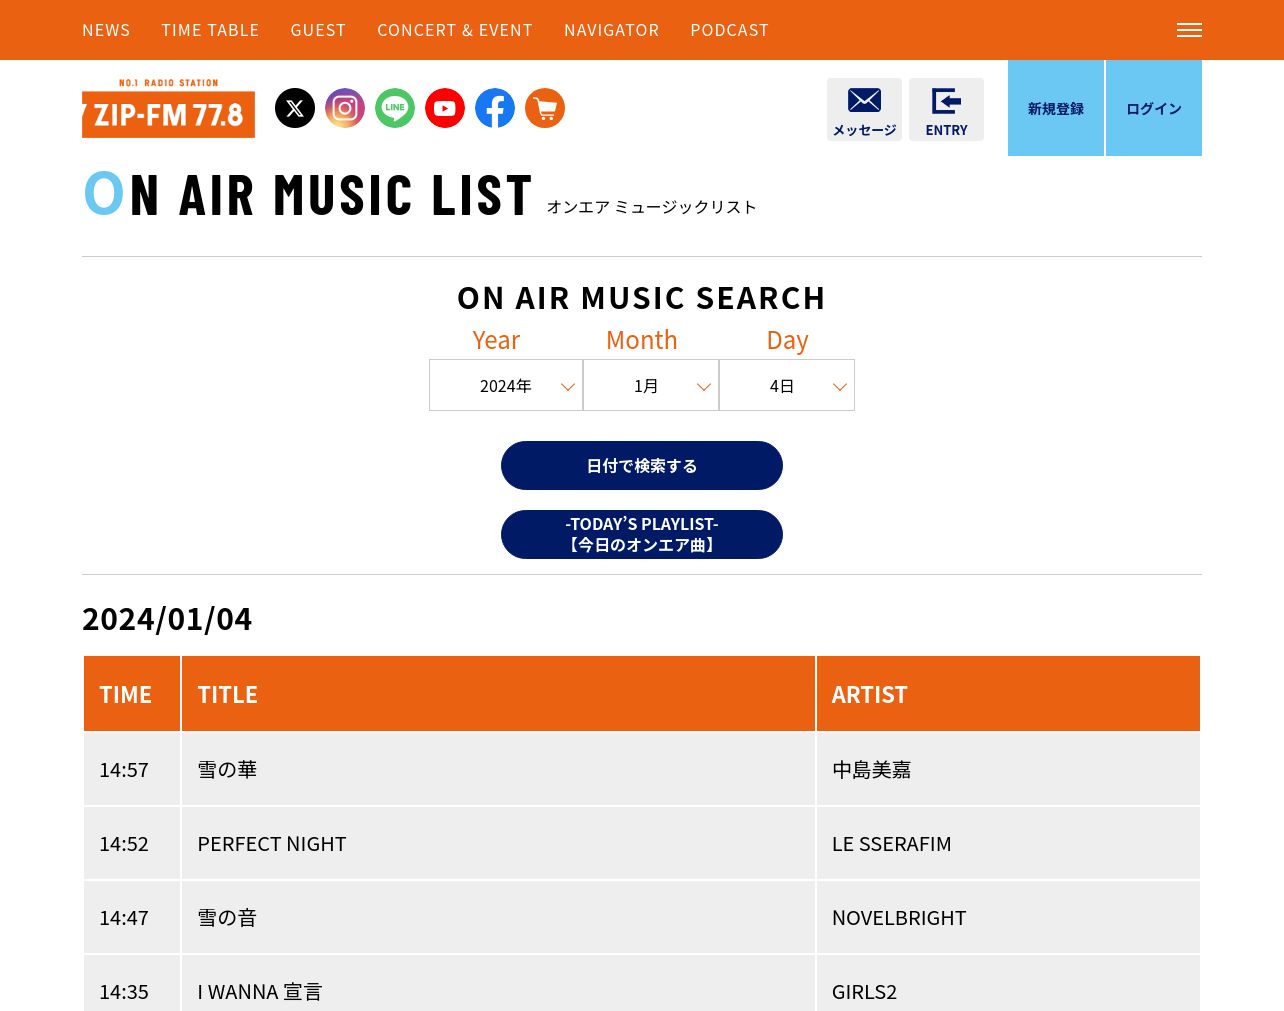Screen dimensions: 1284x1011
Task: Open the YouTube social icon
Action: 445,108
